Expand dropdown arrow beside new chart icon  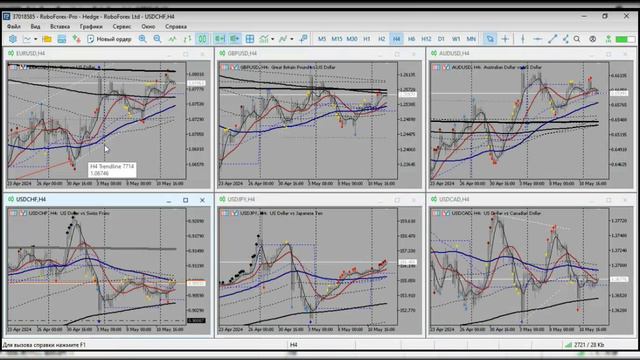36,39
